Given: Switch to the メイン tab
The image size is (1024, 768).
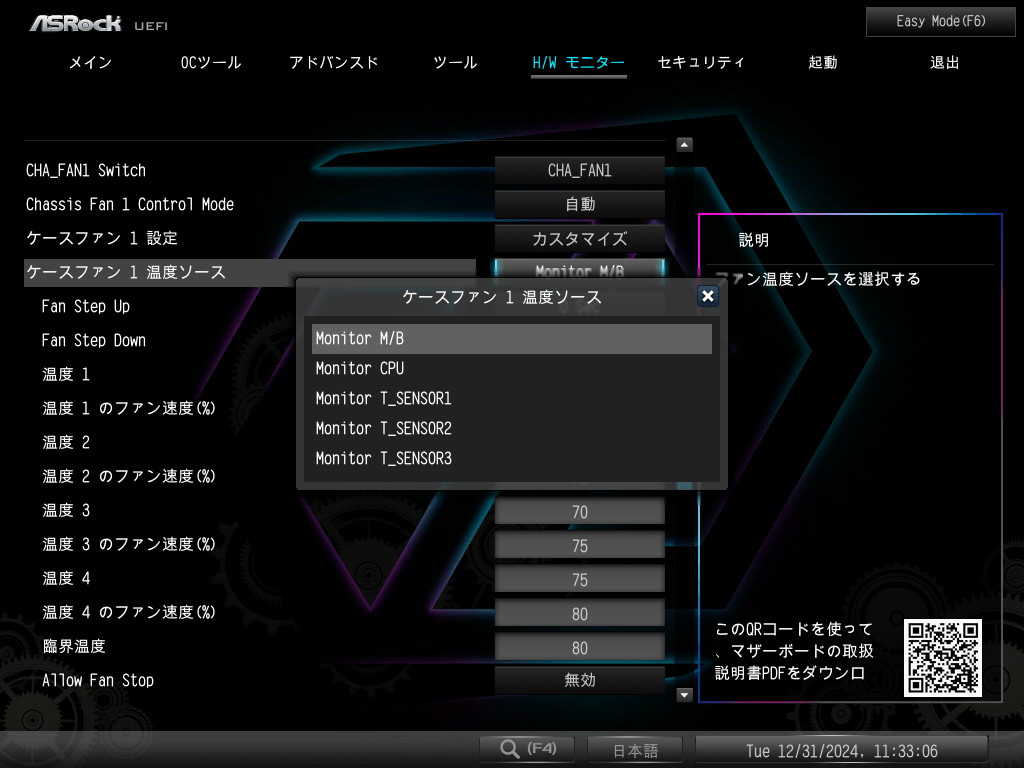Looking at the screenshot, I should tap(90, 63).
